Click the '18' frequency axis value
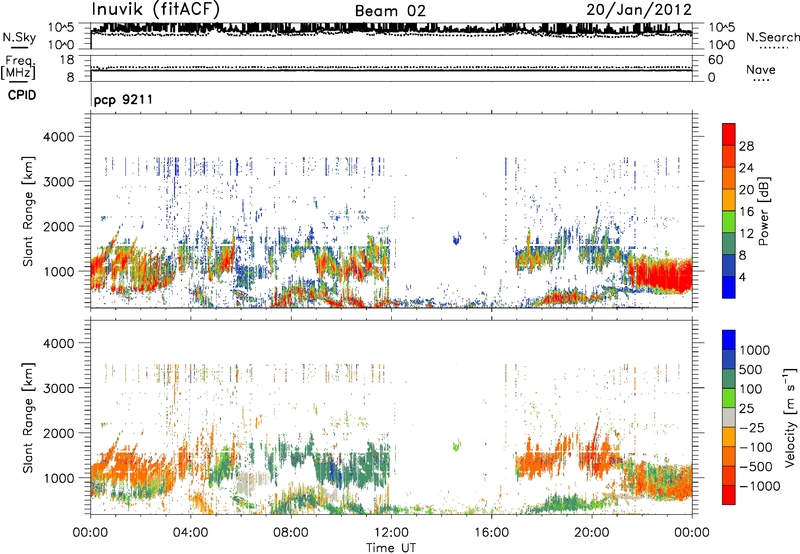The height and width of the screenshot is (554, 800). coord(67,60)
